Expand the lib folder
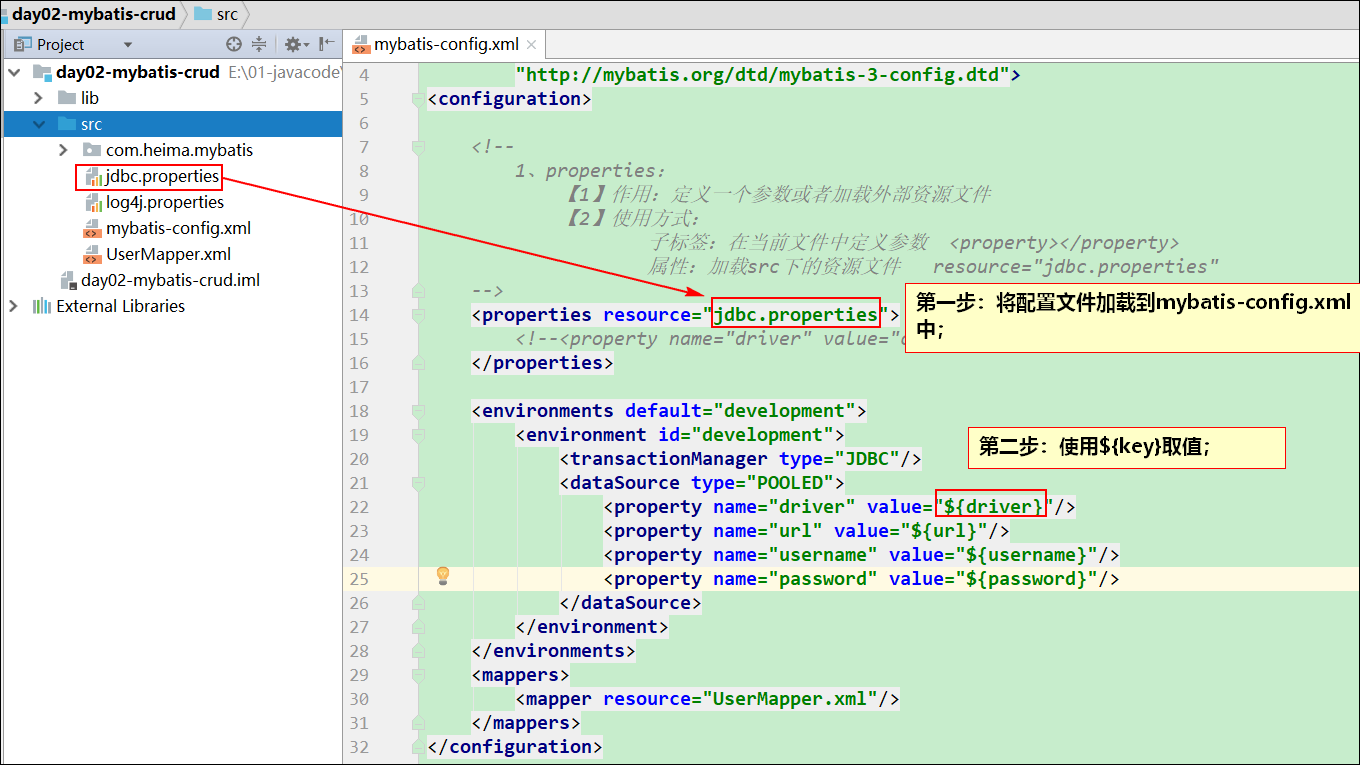1360x765 pixels. pos(38,98)
